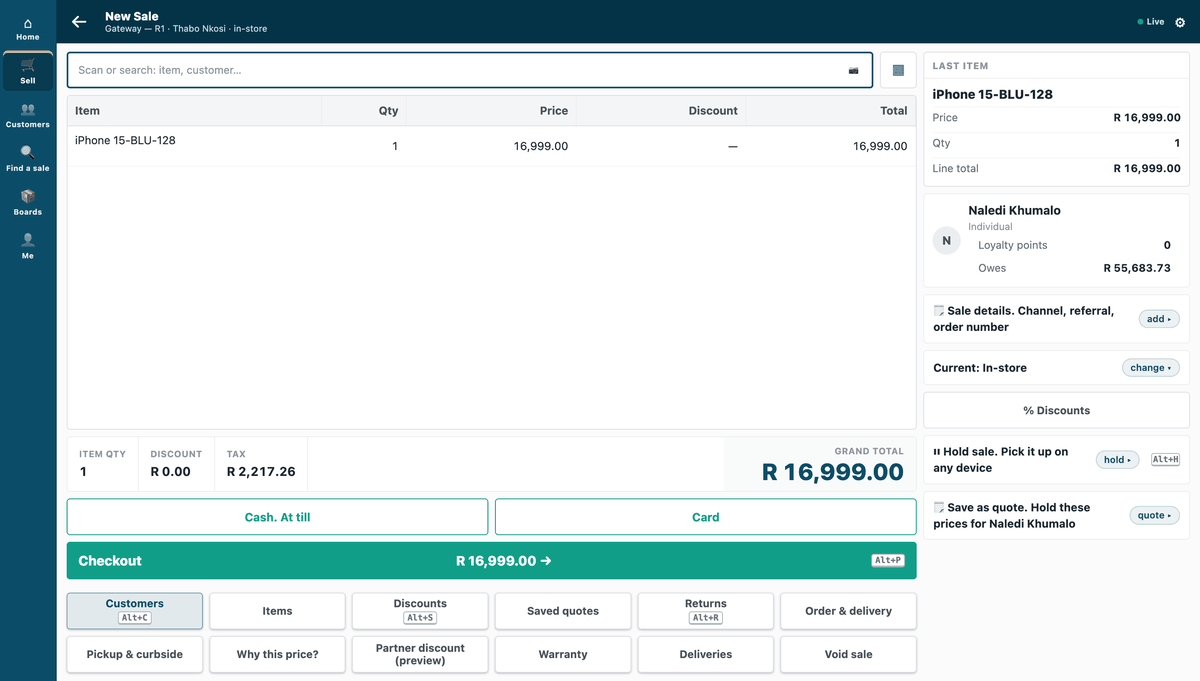Open the Sell cart section
The height and width of the screenshot is (681, 1200).
pos(28,72)
